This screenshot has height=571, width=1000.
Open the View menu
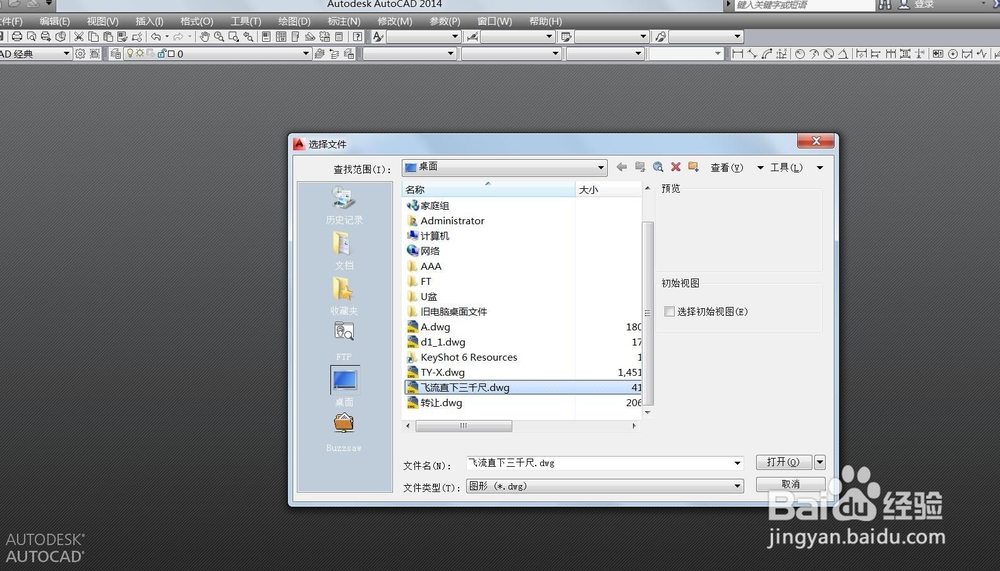(x=103, y=21)
